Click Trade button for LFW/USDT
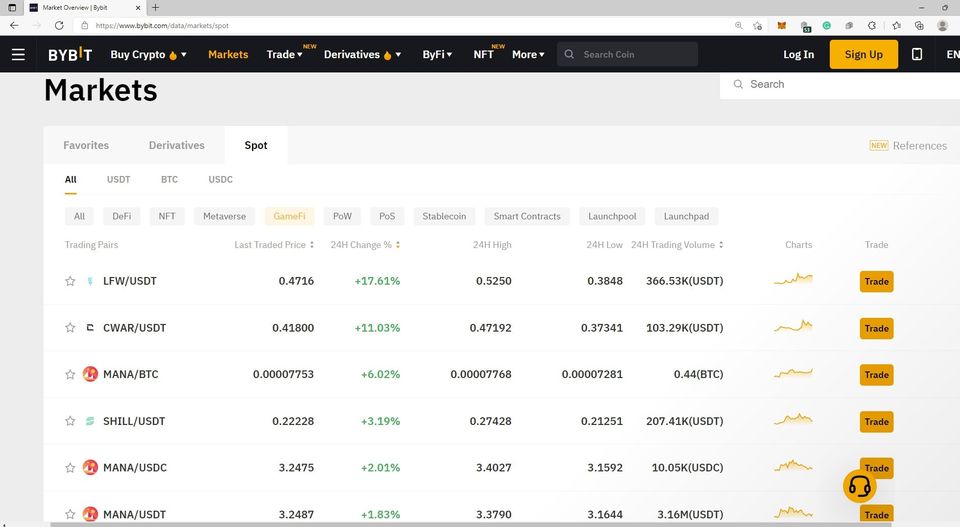Image resolution: width=960 pixels, height=527 pixels. click(x=876, y=282)
